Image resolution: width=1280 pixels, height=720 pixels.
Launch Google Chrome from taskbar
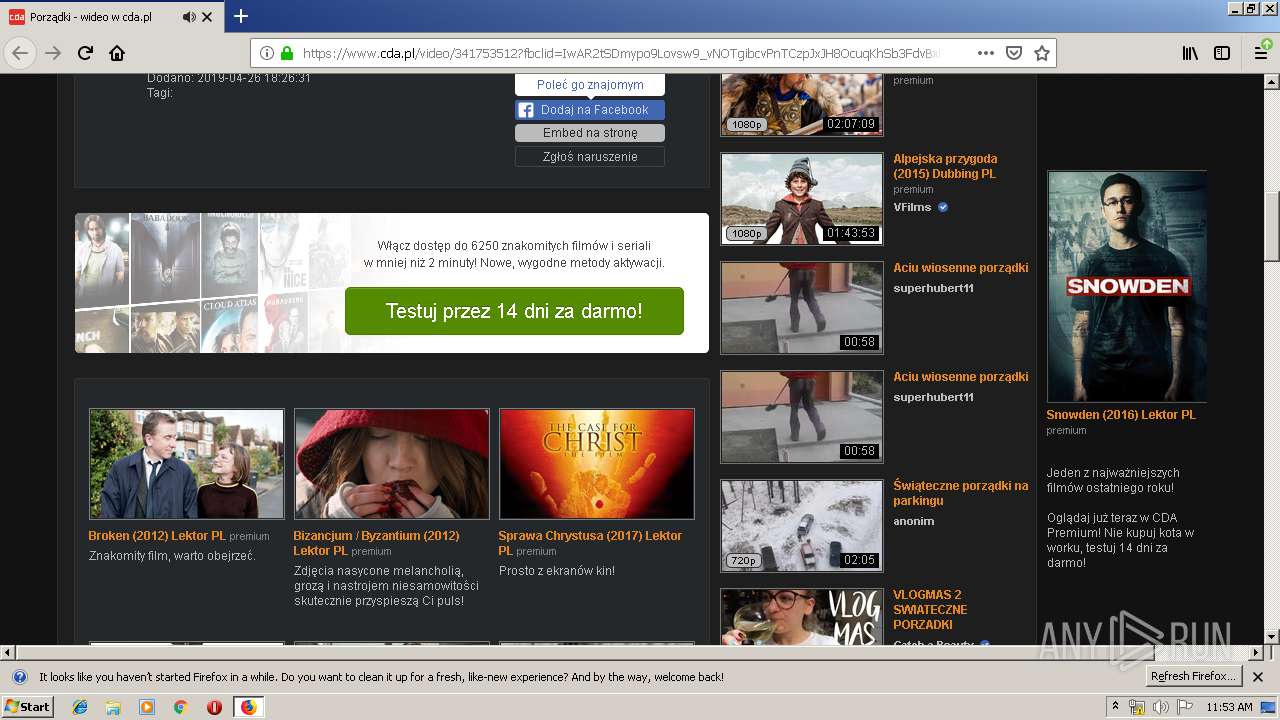click(x=181, y=707)
